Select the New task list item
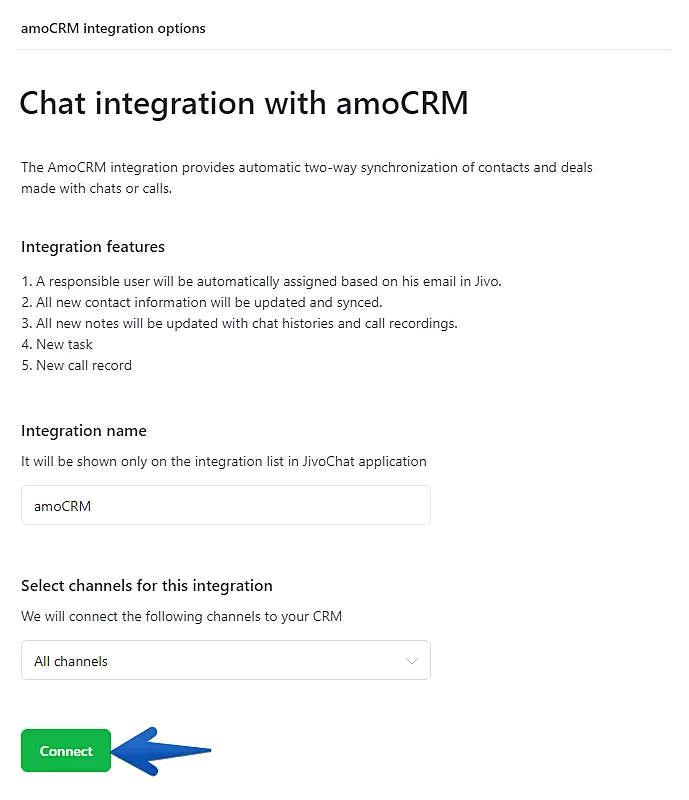This screenshot has height=800, width=689. (x=57, y=344)
